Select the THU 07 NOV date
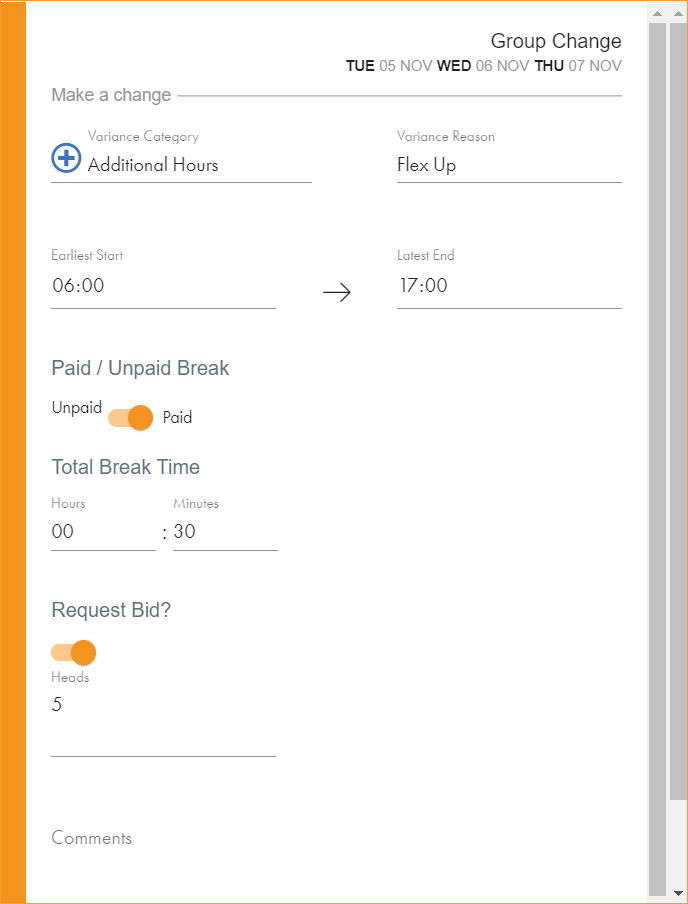This screenshot has width=688, height=904. pos(577,66)
